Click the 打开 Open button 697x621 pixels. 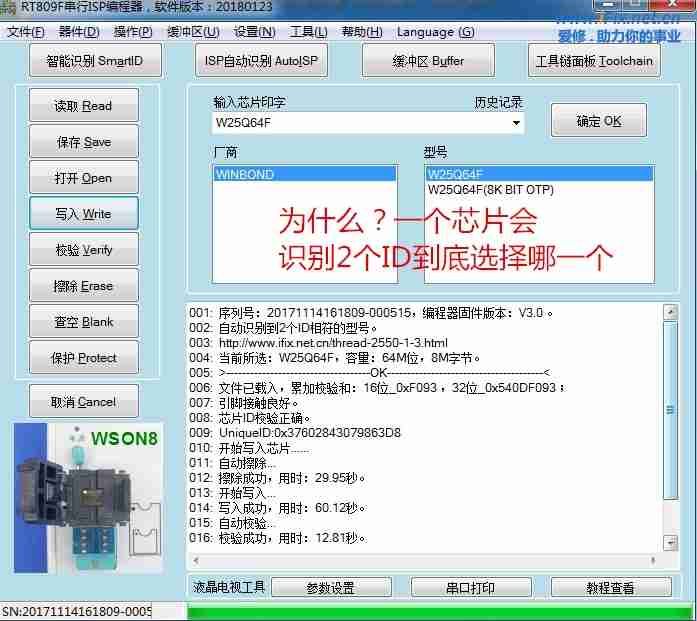click(x=84, y=178)
